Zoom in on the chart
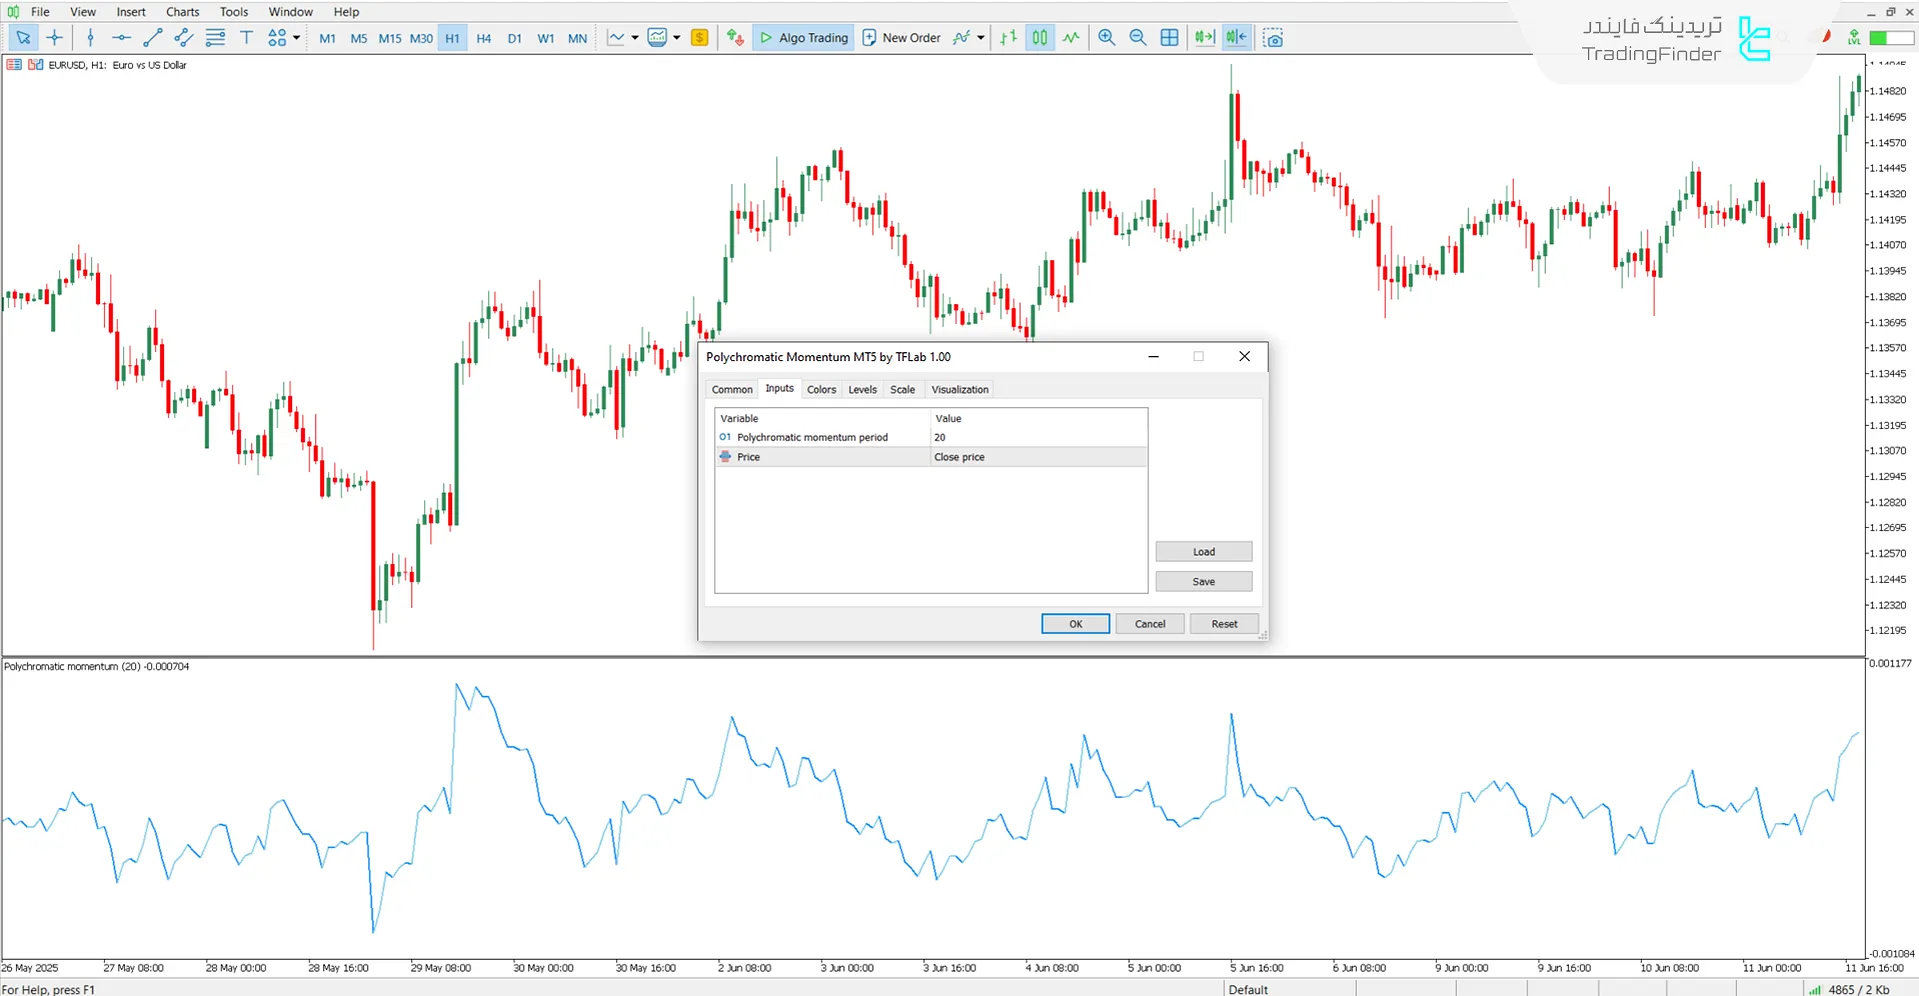The height and width of the screenshot is (996, 1919). click(1106, 37)
